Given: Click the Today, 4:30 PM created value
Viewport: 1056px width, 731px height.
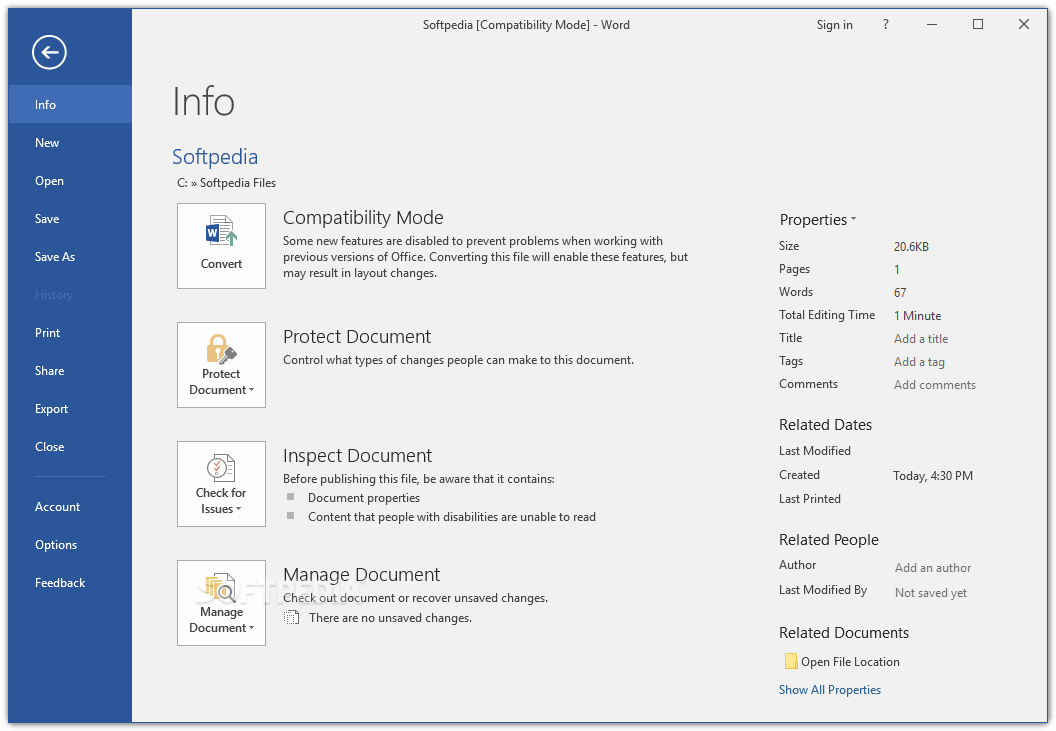Looking at the screenshot, I should tap(933, 476).
